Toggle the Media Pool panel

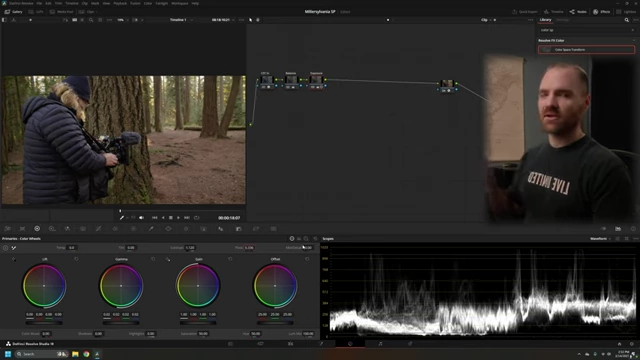click(61, 12)
